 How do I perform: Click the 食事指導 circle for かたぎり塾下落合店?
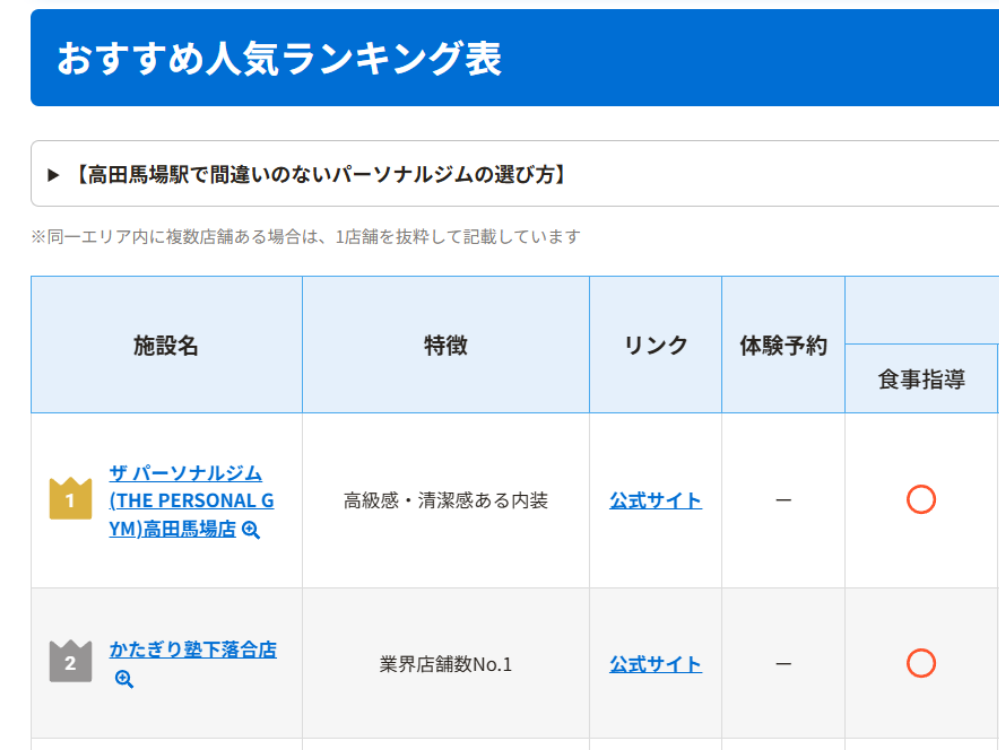920,663
